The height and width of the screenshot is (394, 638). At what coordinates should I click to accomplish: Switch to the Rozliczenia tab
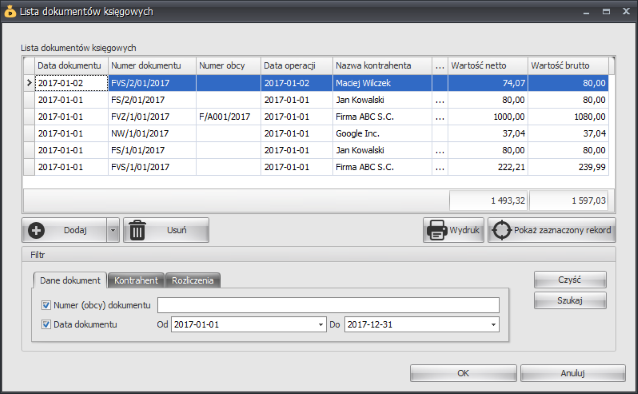click(192, 280)
